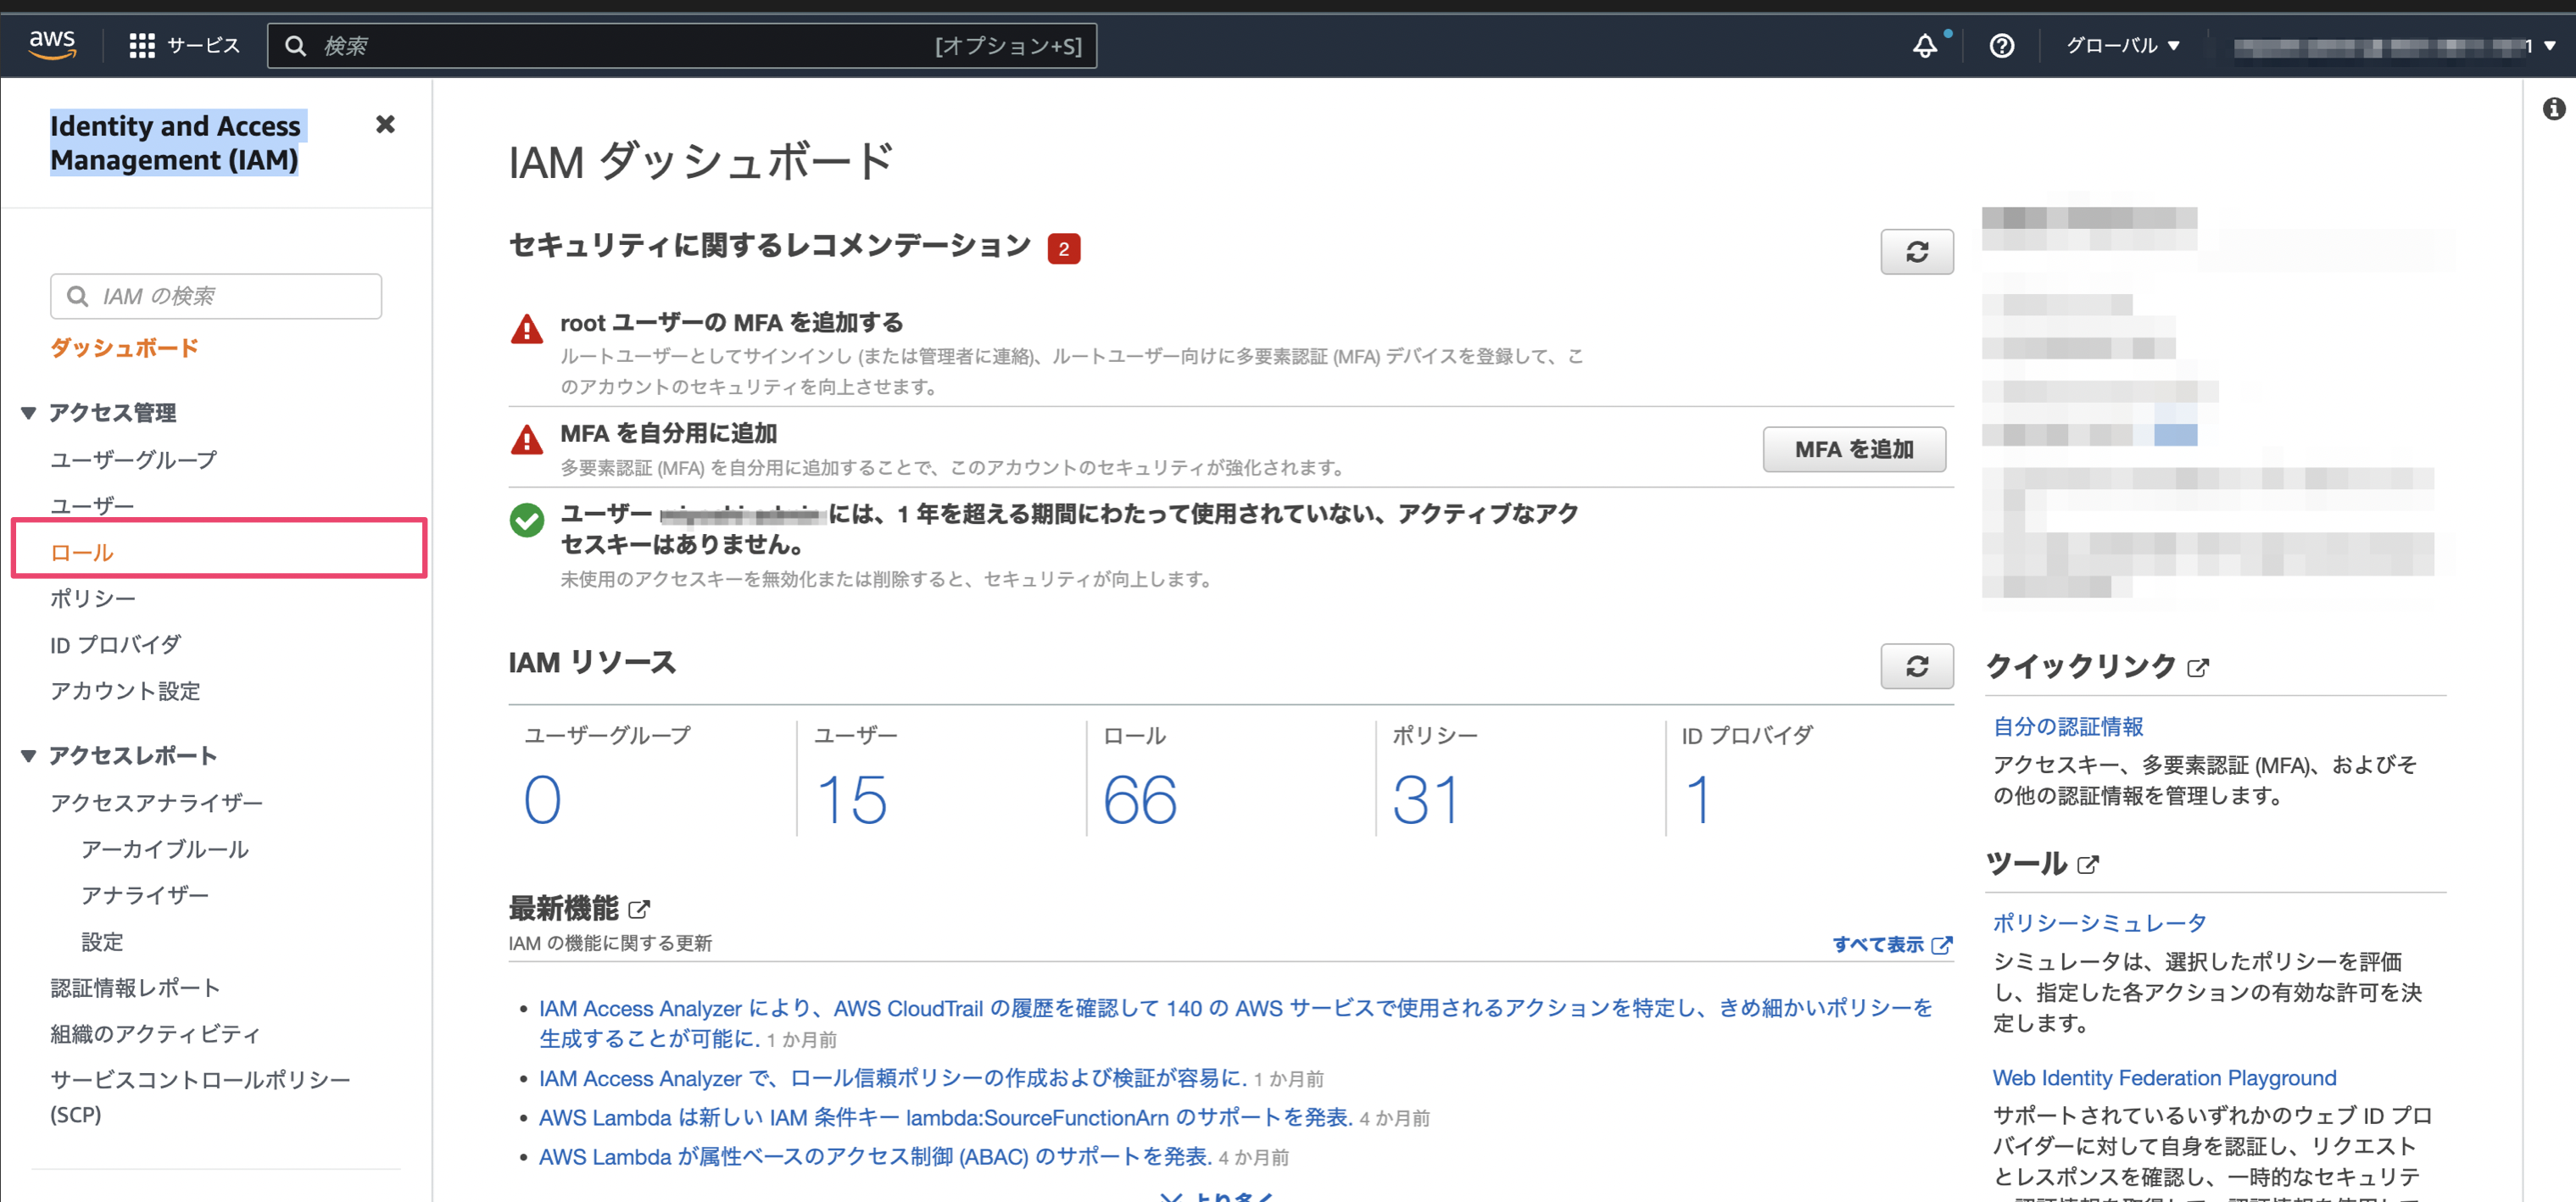This screenshot has height=1202, width=2576.
Task: Click into the IAM の検索 field
Action: (x=216, y=297)
